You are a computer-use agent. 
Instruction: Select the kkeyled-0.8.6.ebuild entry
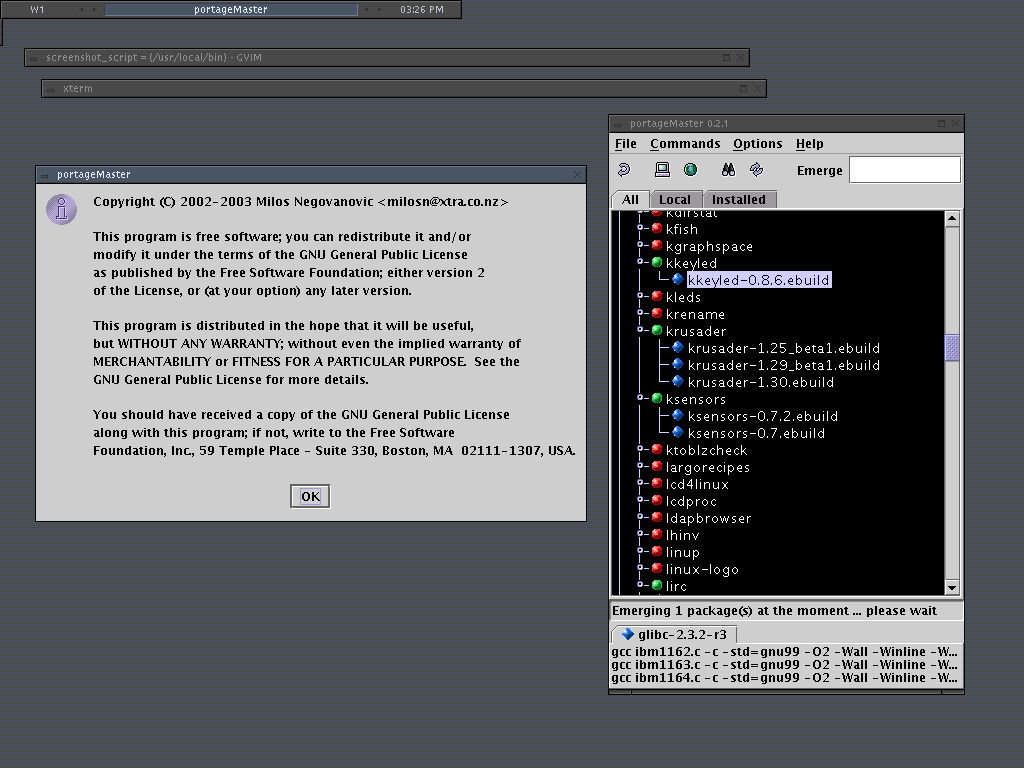pos(759,280)
